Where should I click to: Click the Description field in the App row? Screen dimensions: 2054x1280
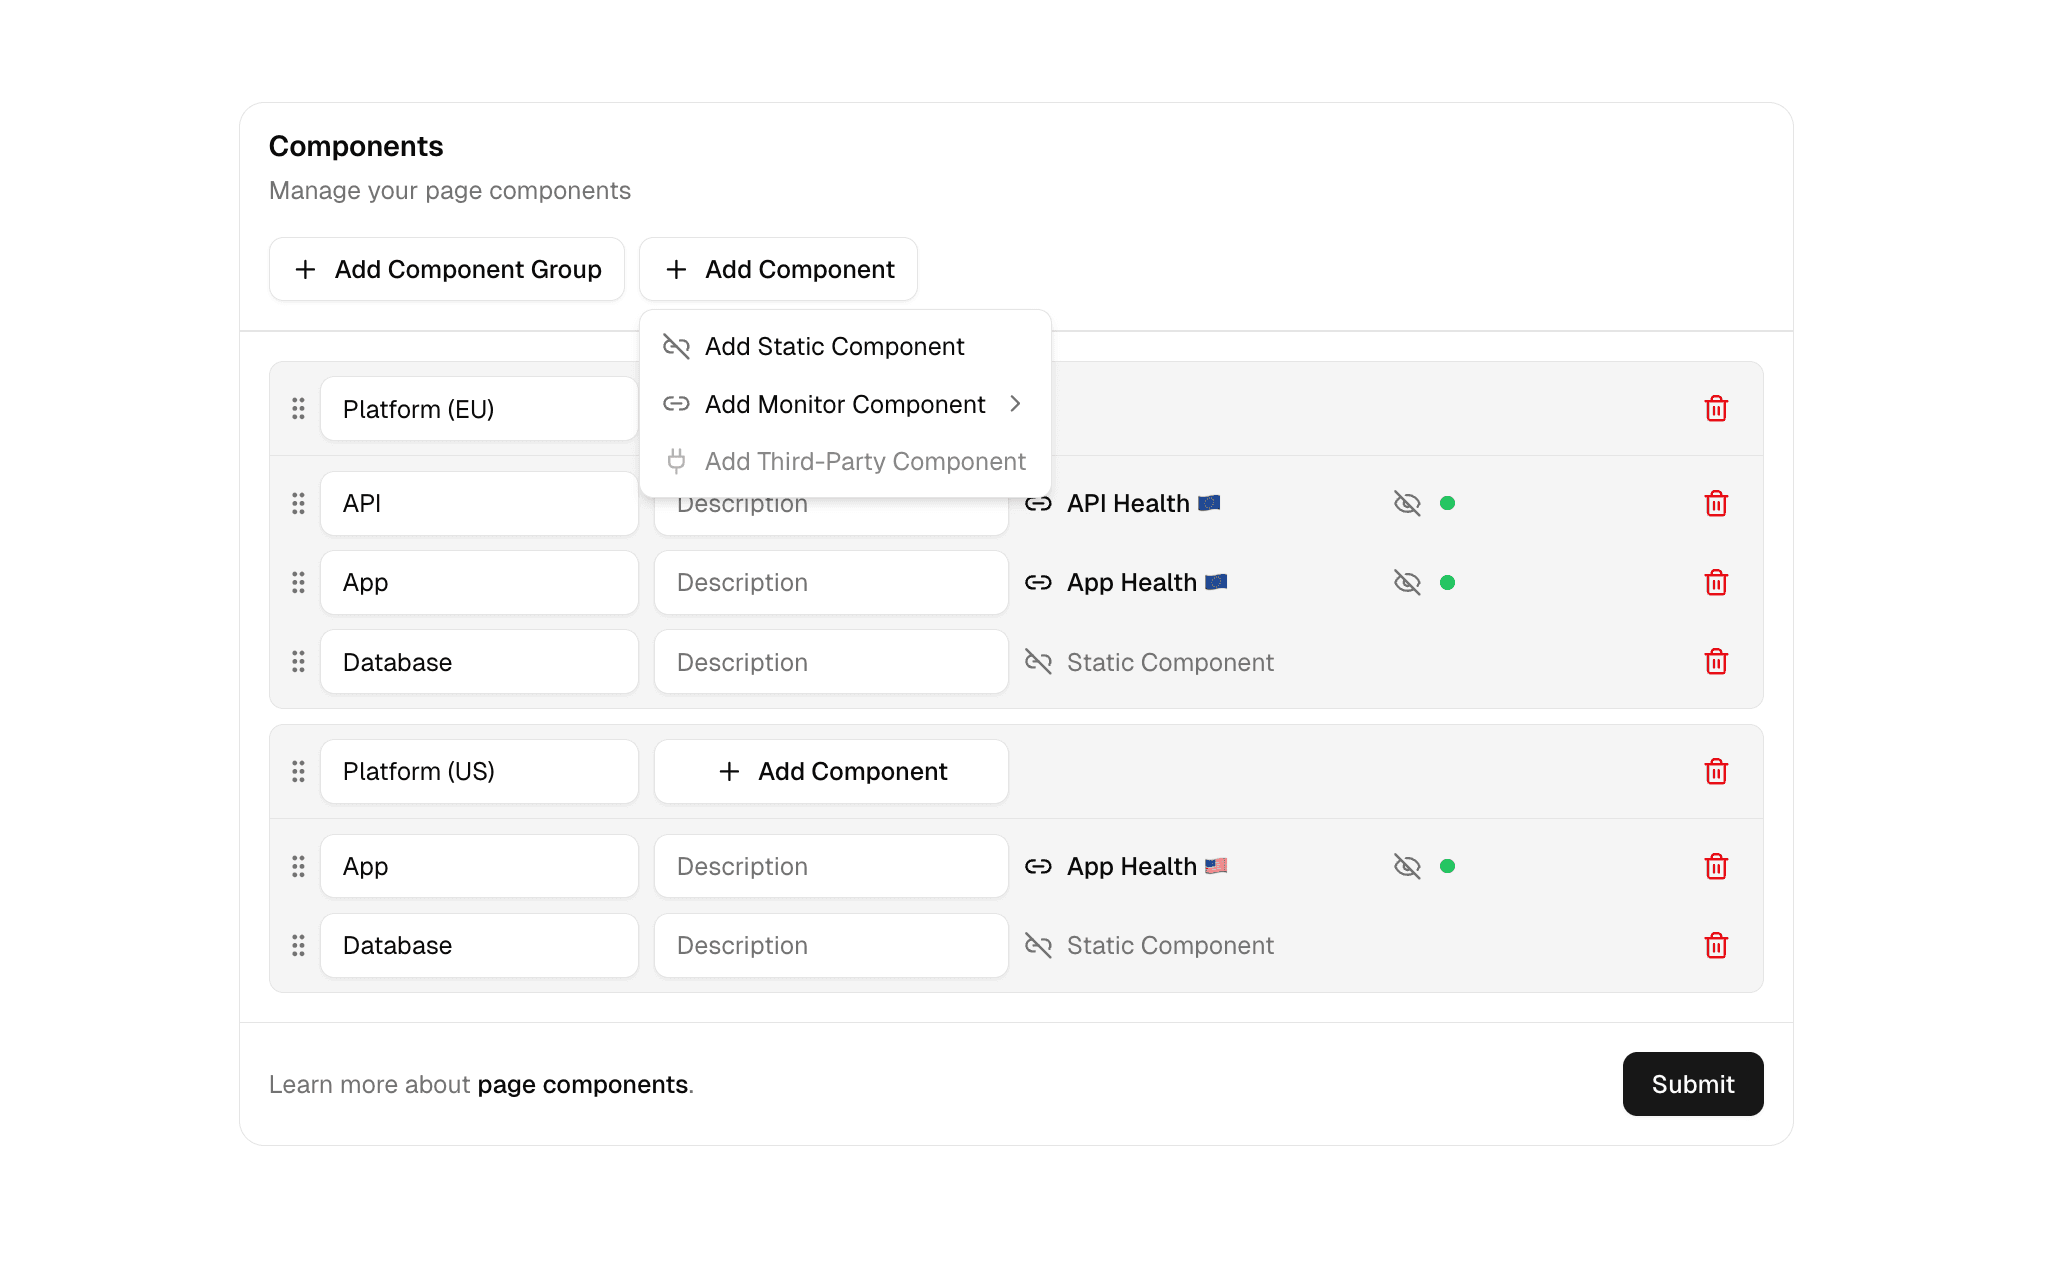tap(831, 582)
